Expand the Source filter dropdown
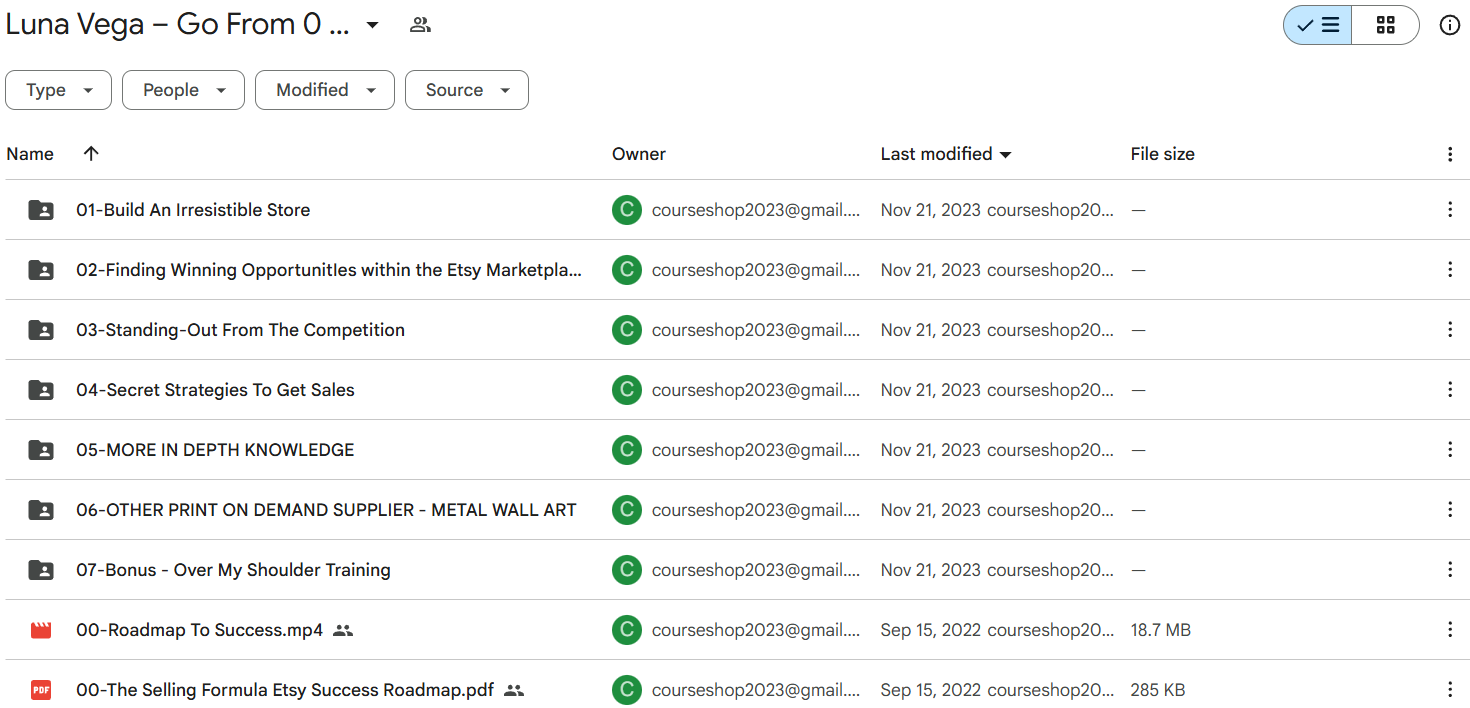This screenshot has width=1470, height=708. point(467,90)
